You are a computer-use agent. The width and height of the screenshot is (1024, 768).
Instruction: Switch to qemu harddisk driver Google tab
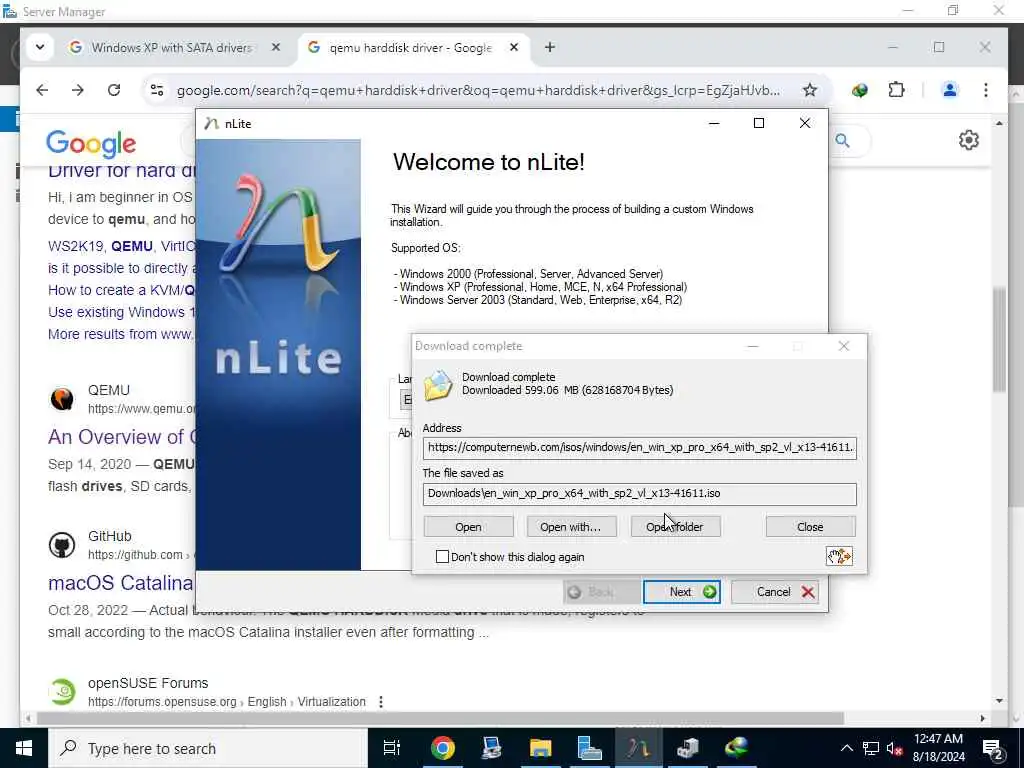click(410, 48)
